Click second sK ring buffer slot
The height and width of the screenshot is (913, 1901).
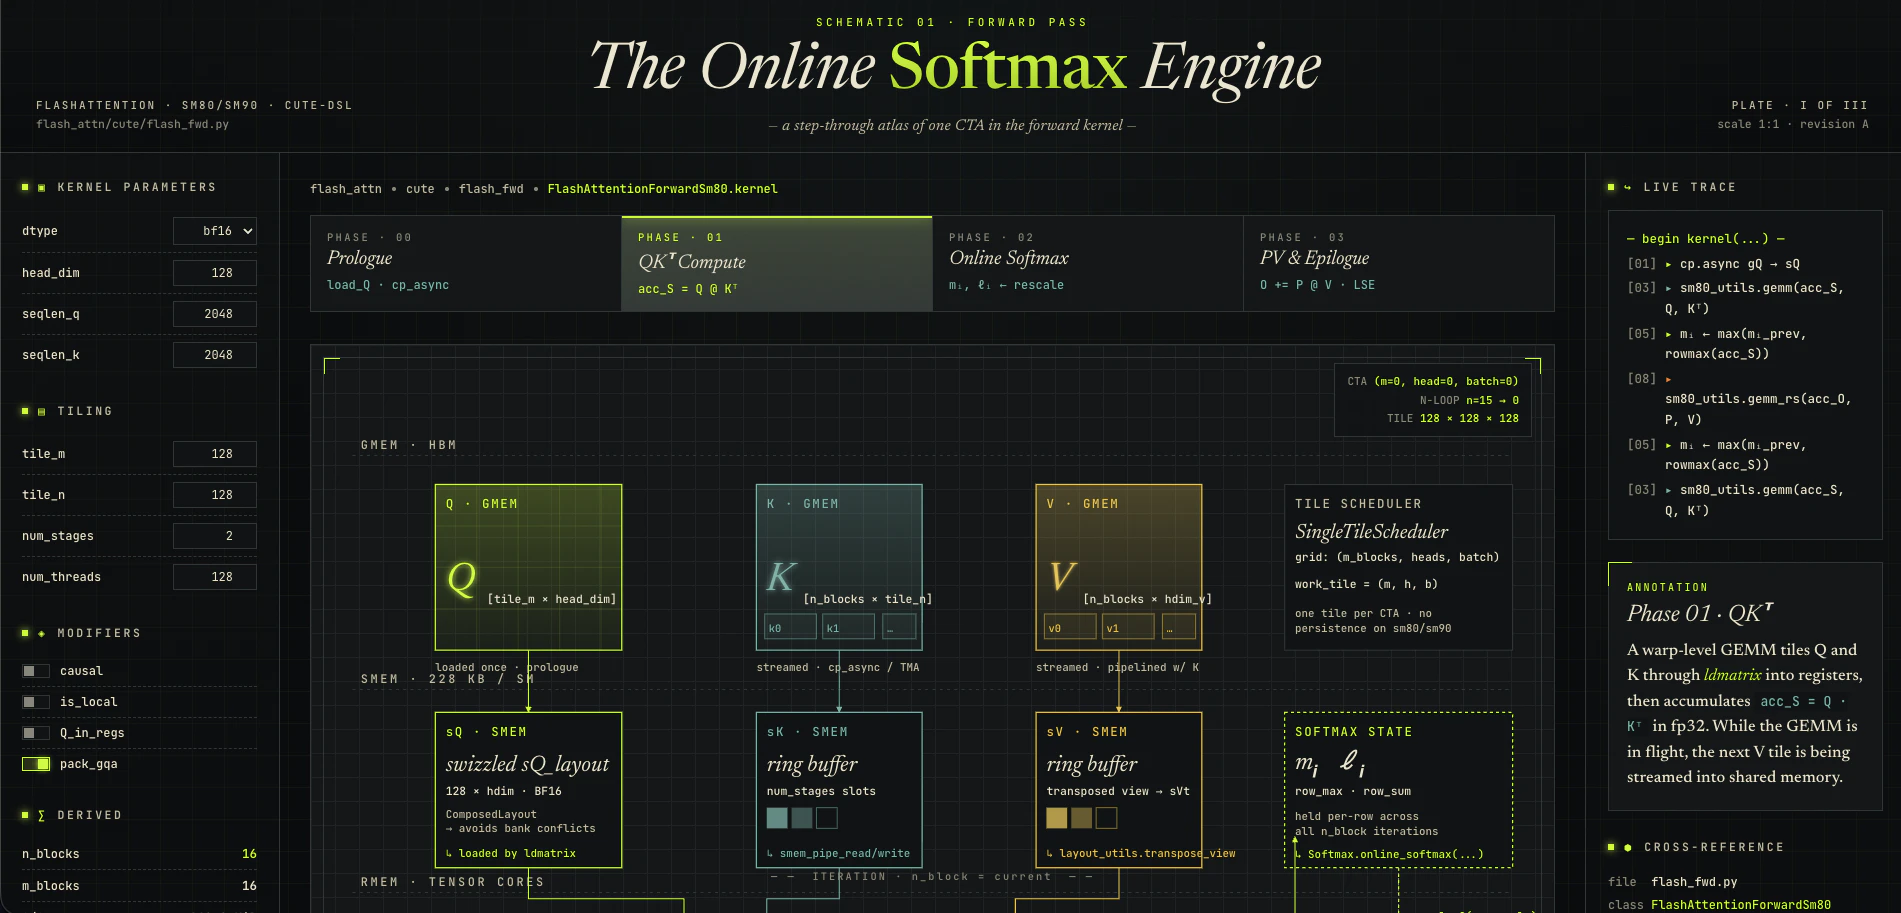pos(802,818)
